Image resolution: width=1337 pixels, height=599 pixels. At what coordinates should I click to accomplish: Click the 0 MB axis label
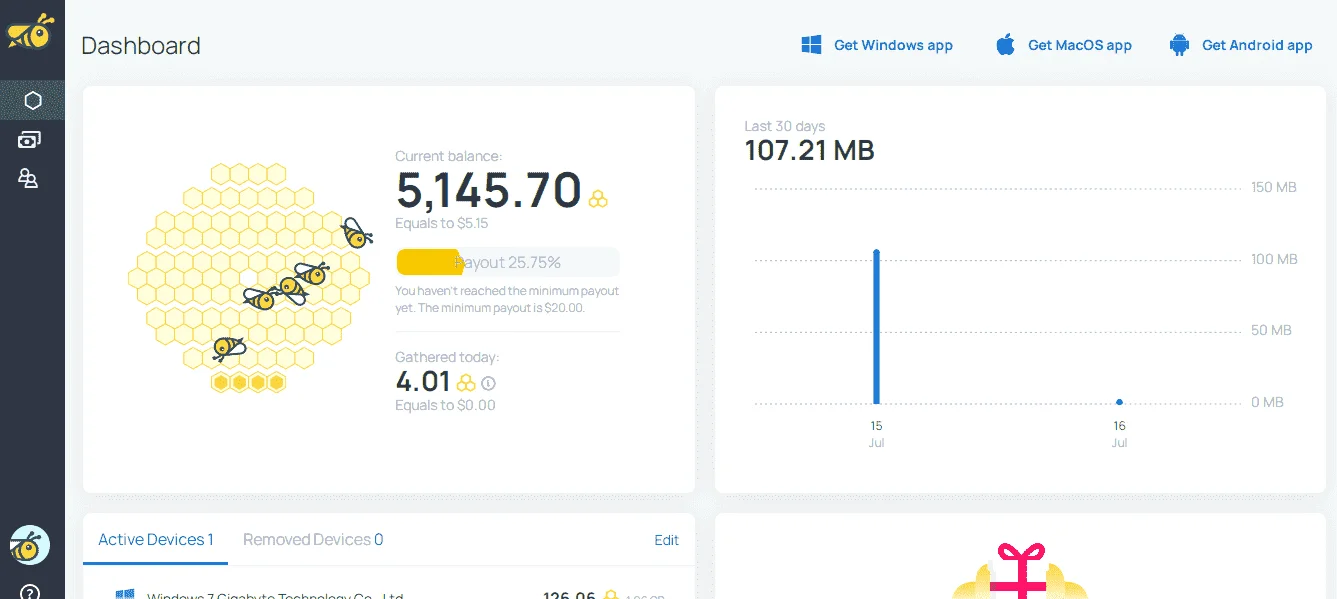point(1267,402)
